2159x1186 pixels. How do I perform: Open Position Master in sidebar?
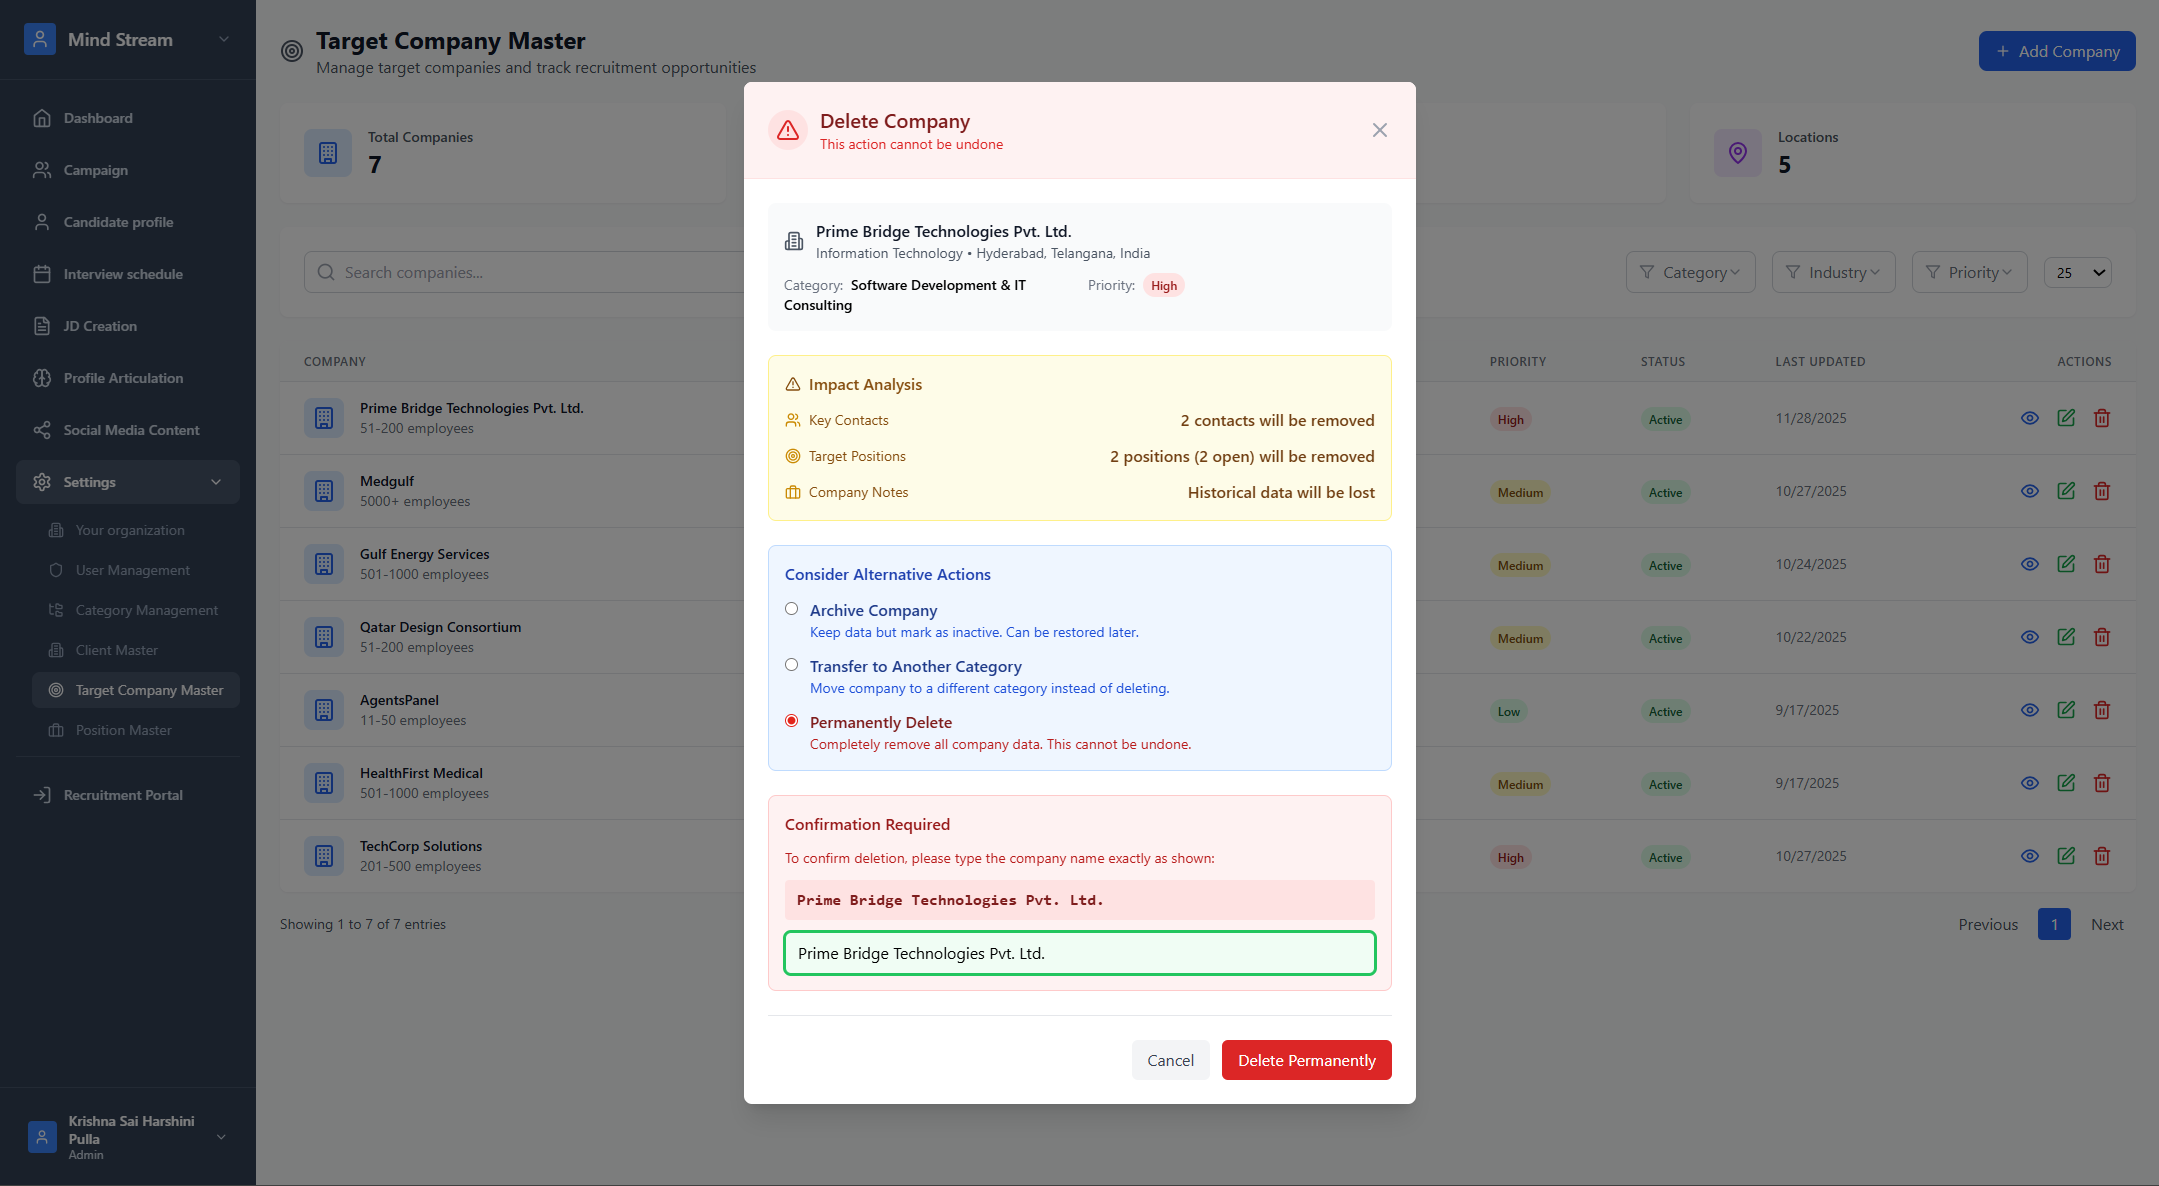point(123,730)
